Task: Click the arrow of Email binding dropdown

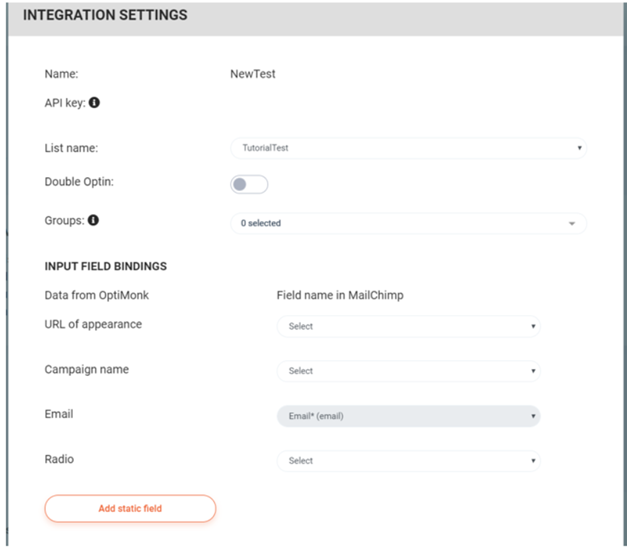Action: click(x=533, y=416)
